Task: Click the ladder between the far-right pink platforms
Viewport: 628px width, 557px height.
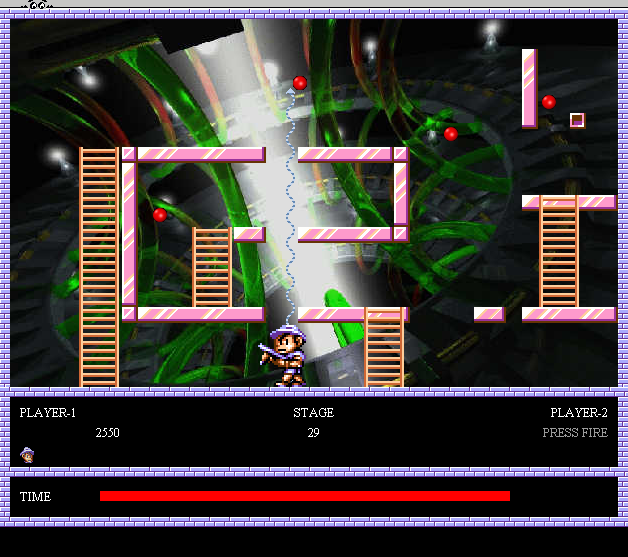Action: (x=559, y=251)
